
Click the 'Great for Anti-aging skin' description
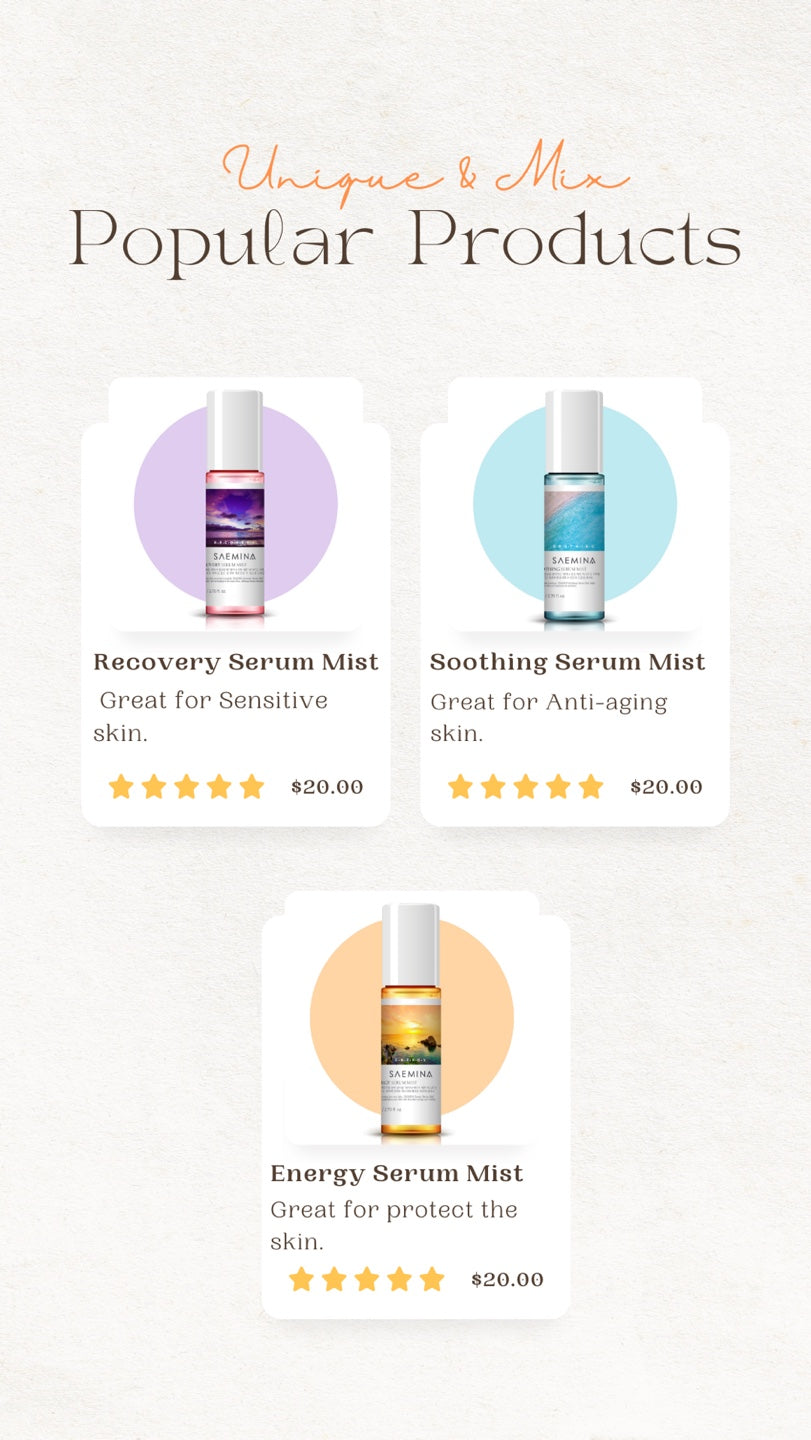tap(549, 718)
